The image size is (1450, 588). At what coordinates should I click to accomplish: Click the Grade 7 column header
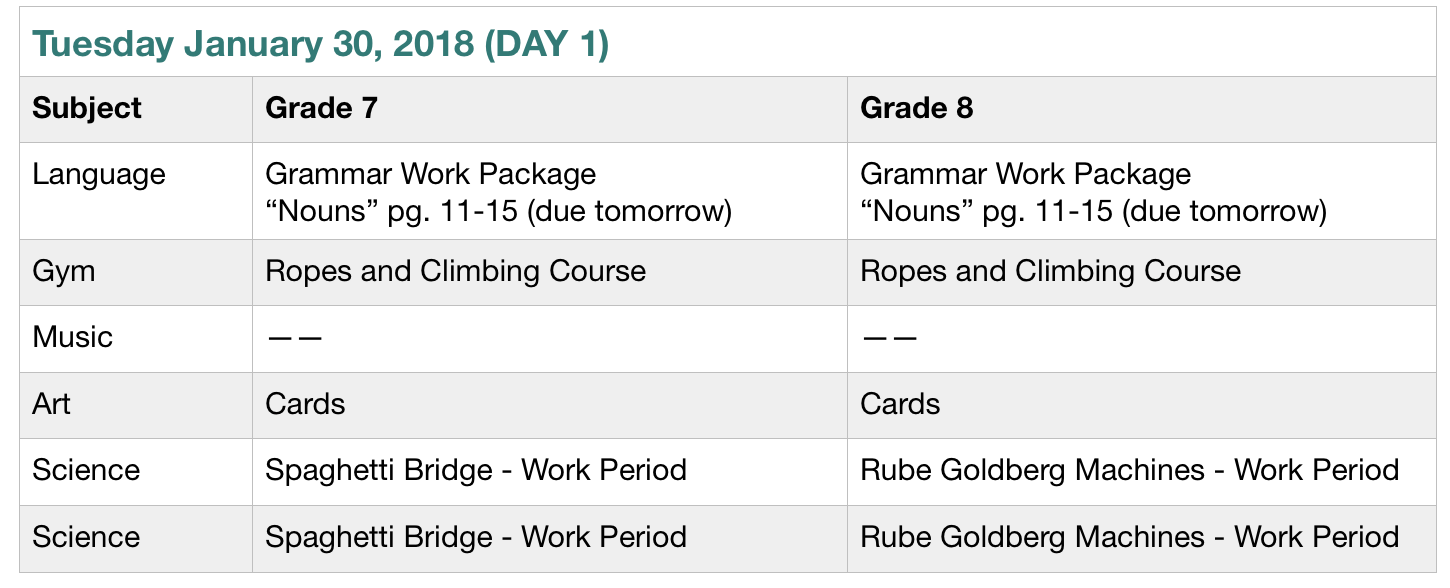(x=321, y=108)
